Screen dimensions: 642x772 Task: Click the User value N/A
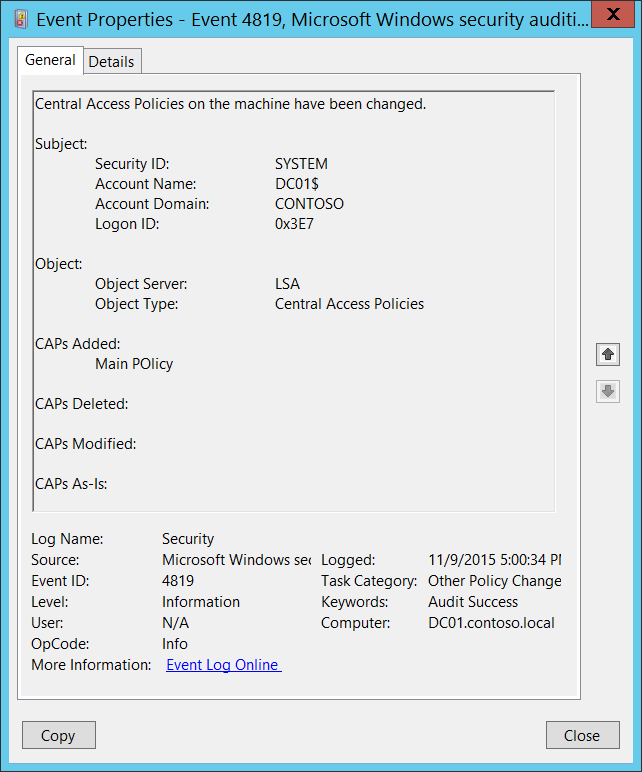(175, 623)
